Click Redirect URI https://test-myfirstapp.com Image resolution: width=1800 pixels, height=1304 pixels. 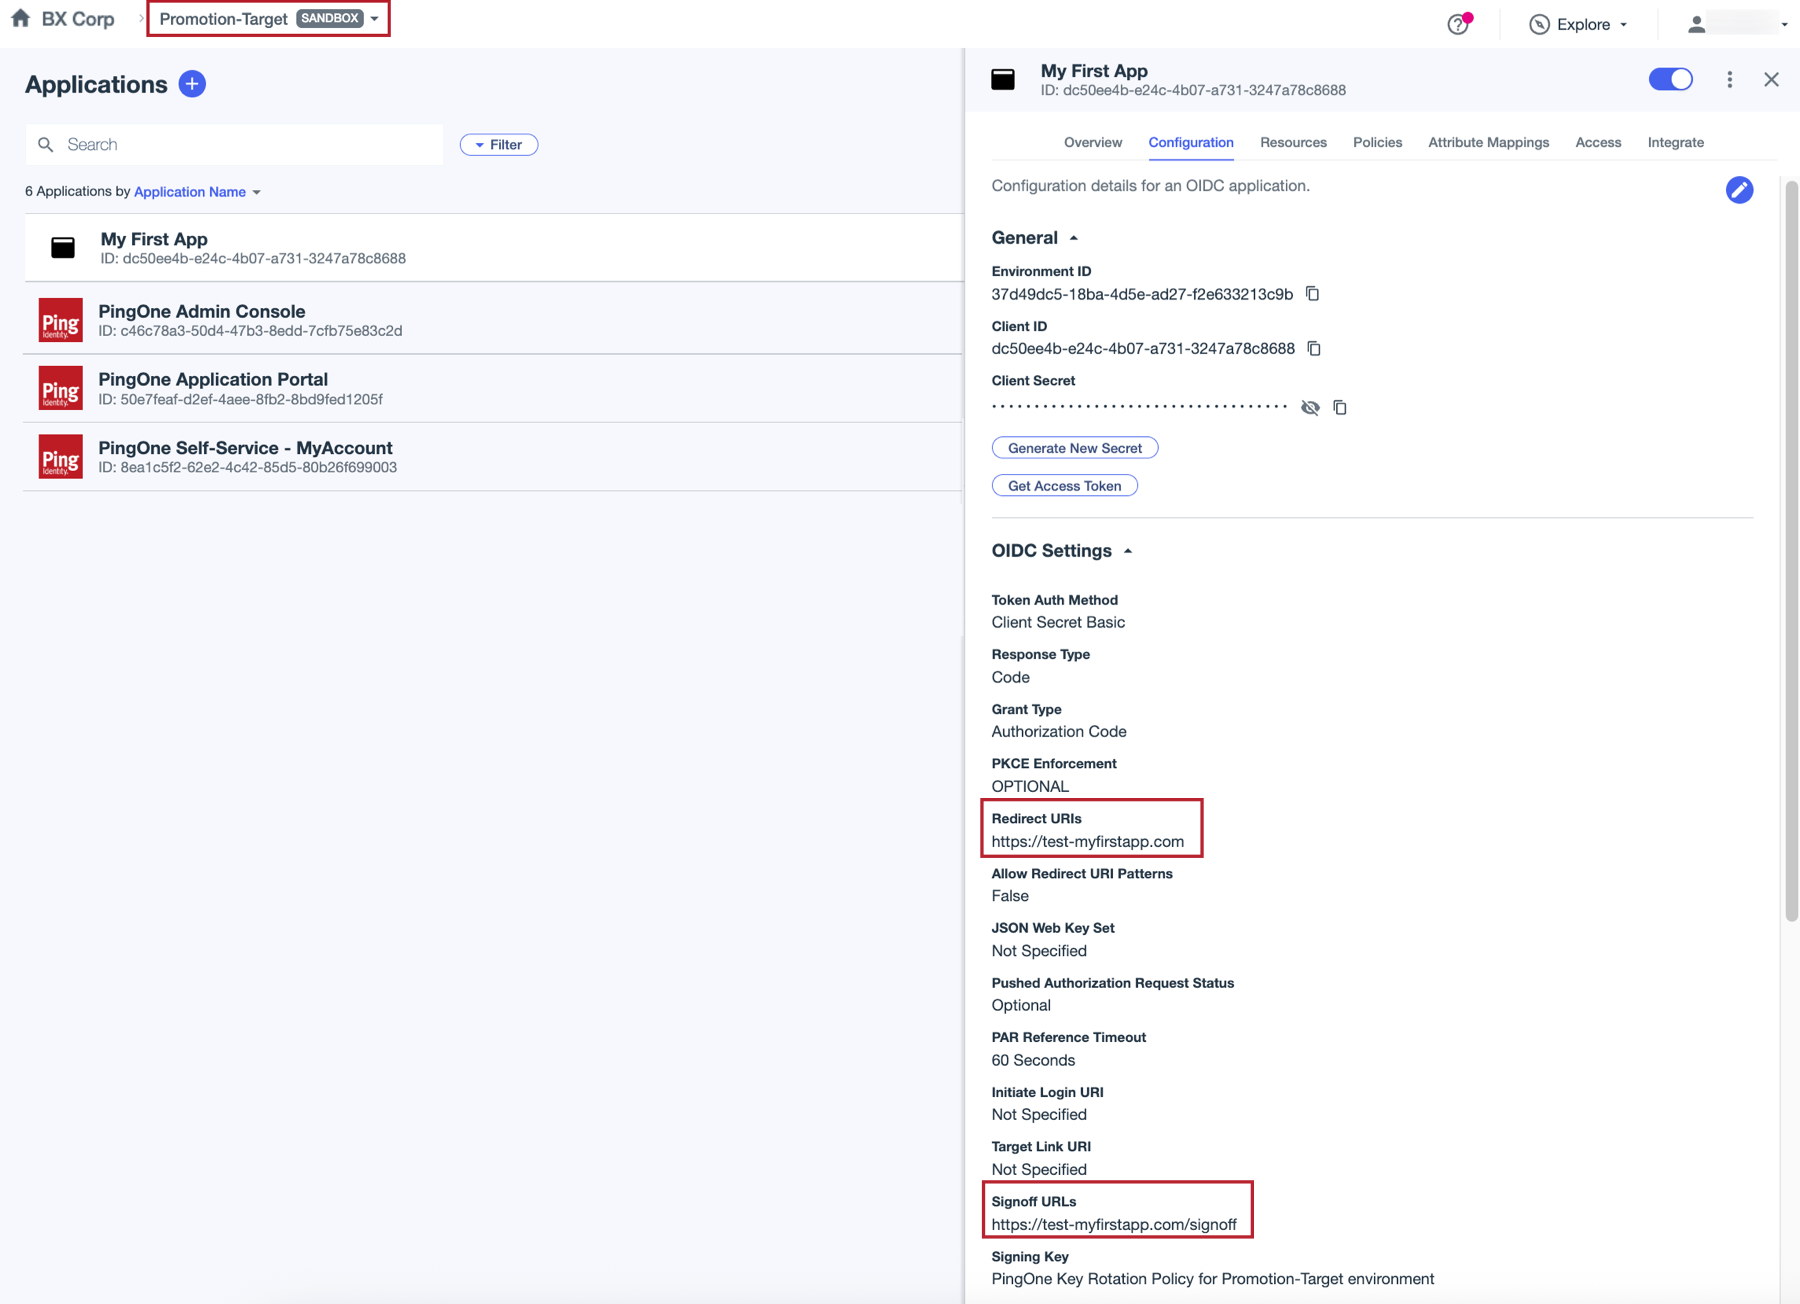[x=1087, y=842]
